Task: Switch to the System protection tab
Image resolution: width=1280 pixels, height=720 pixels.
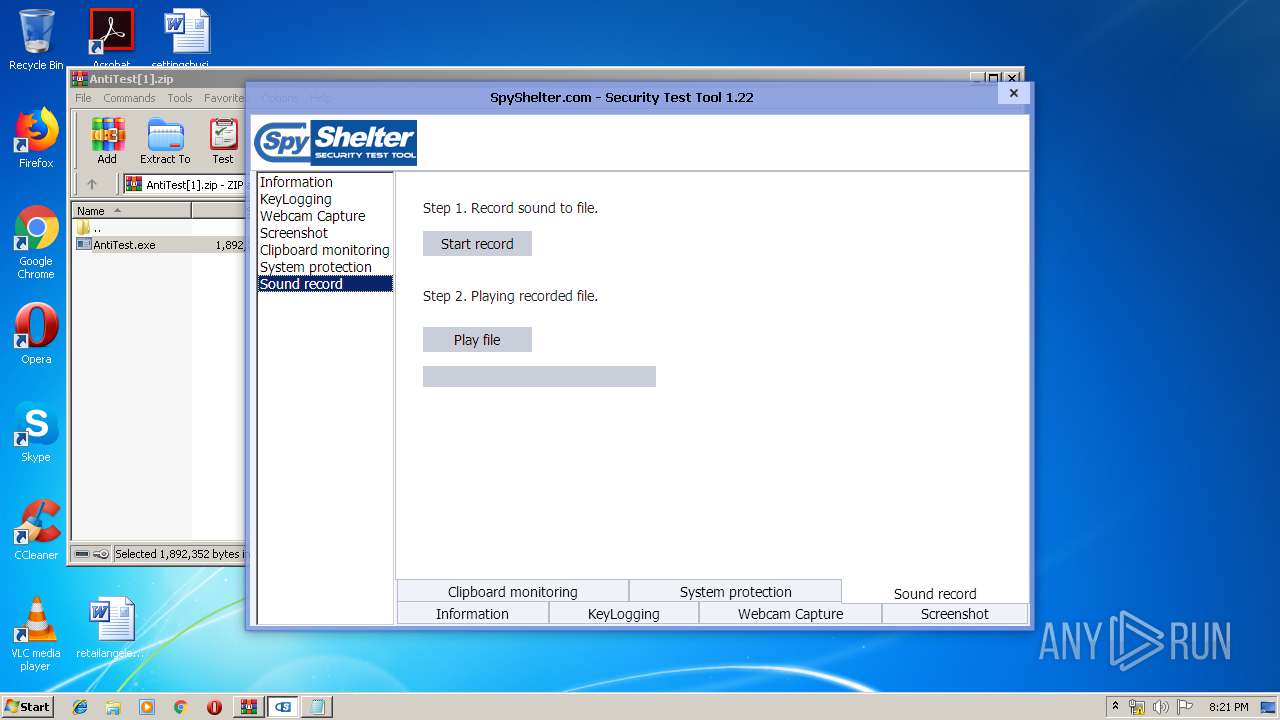Action: pyautogui.click(x=735, y=592)
